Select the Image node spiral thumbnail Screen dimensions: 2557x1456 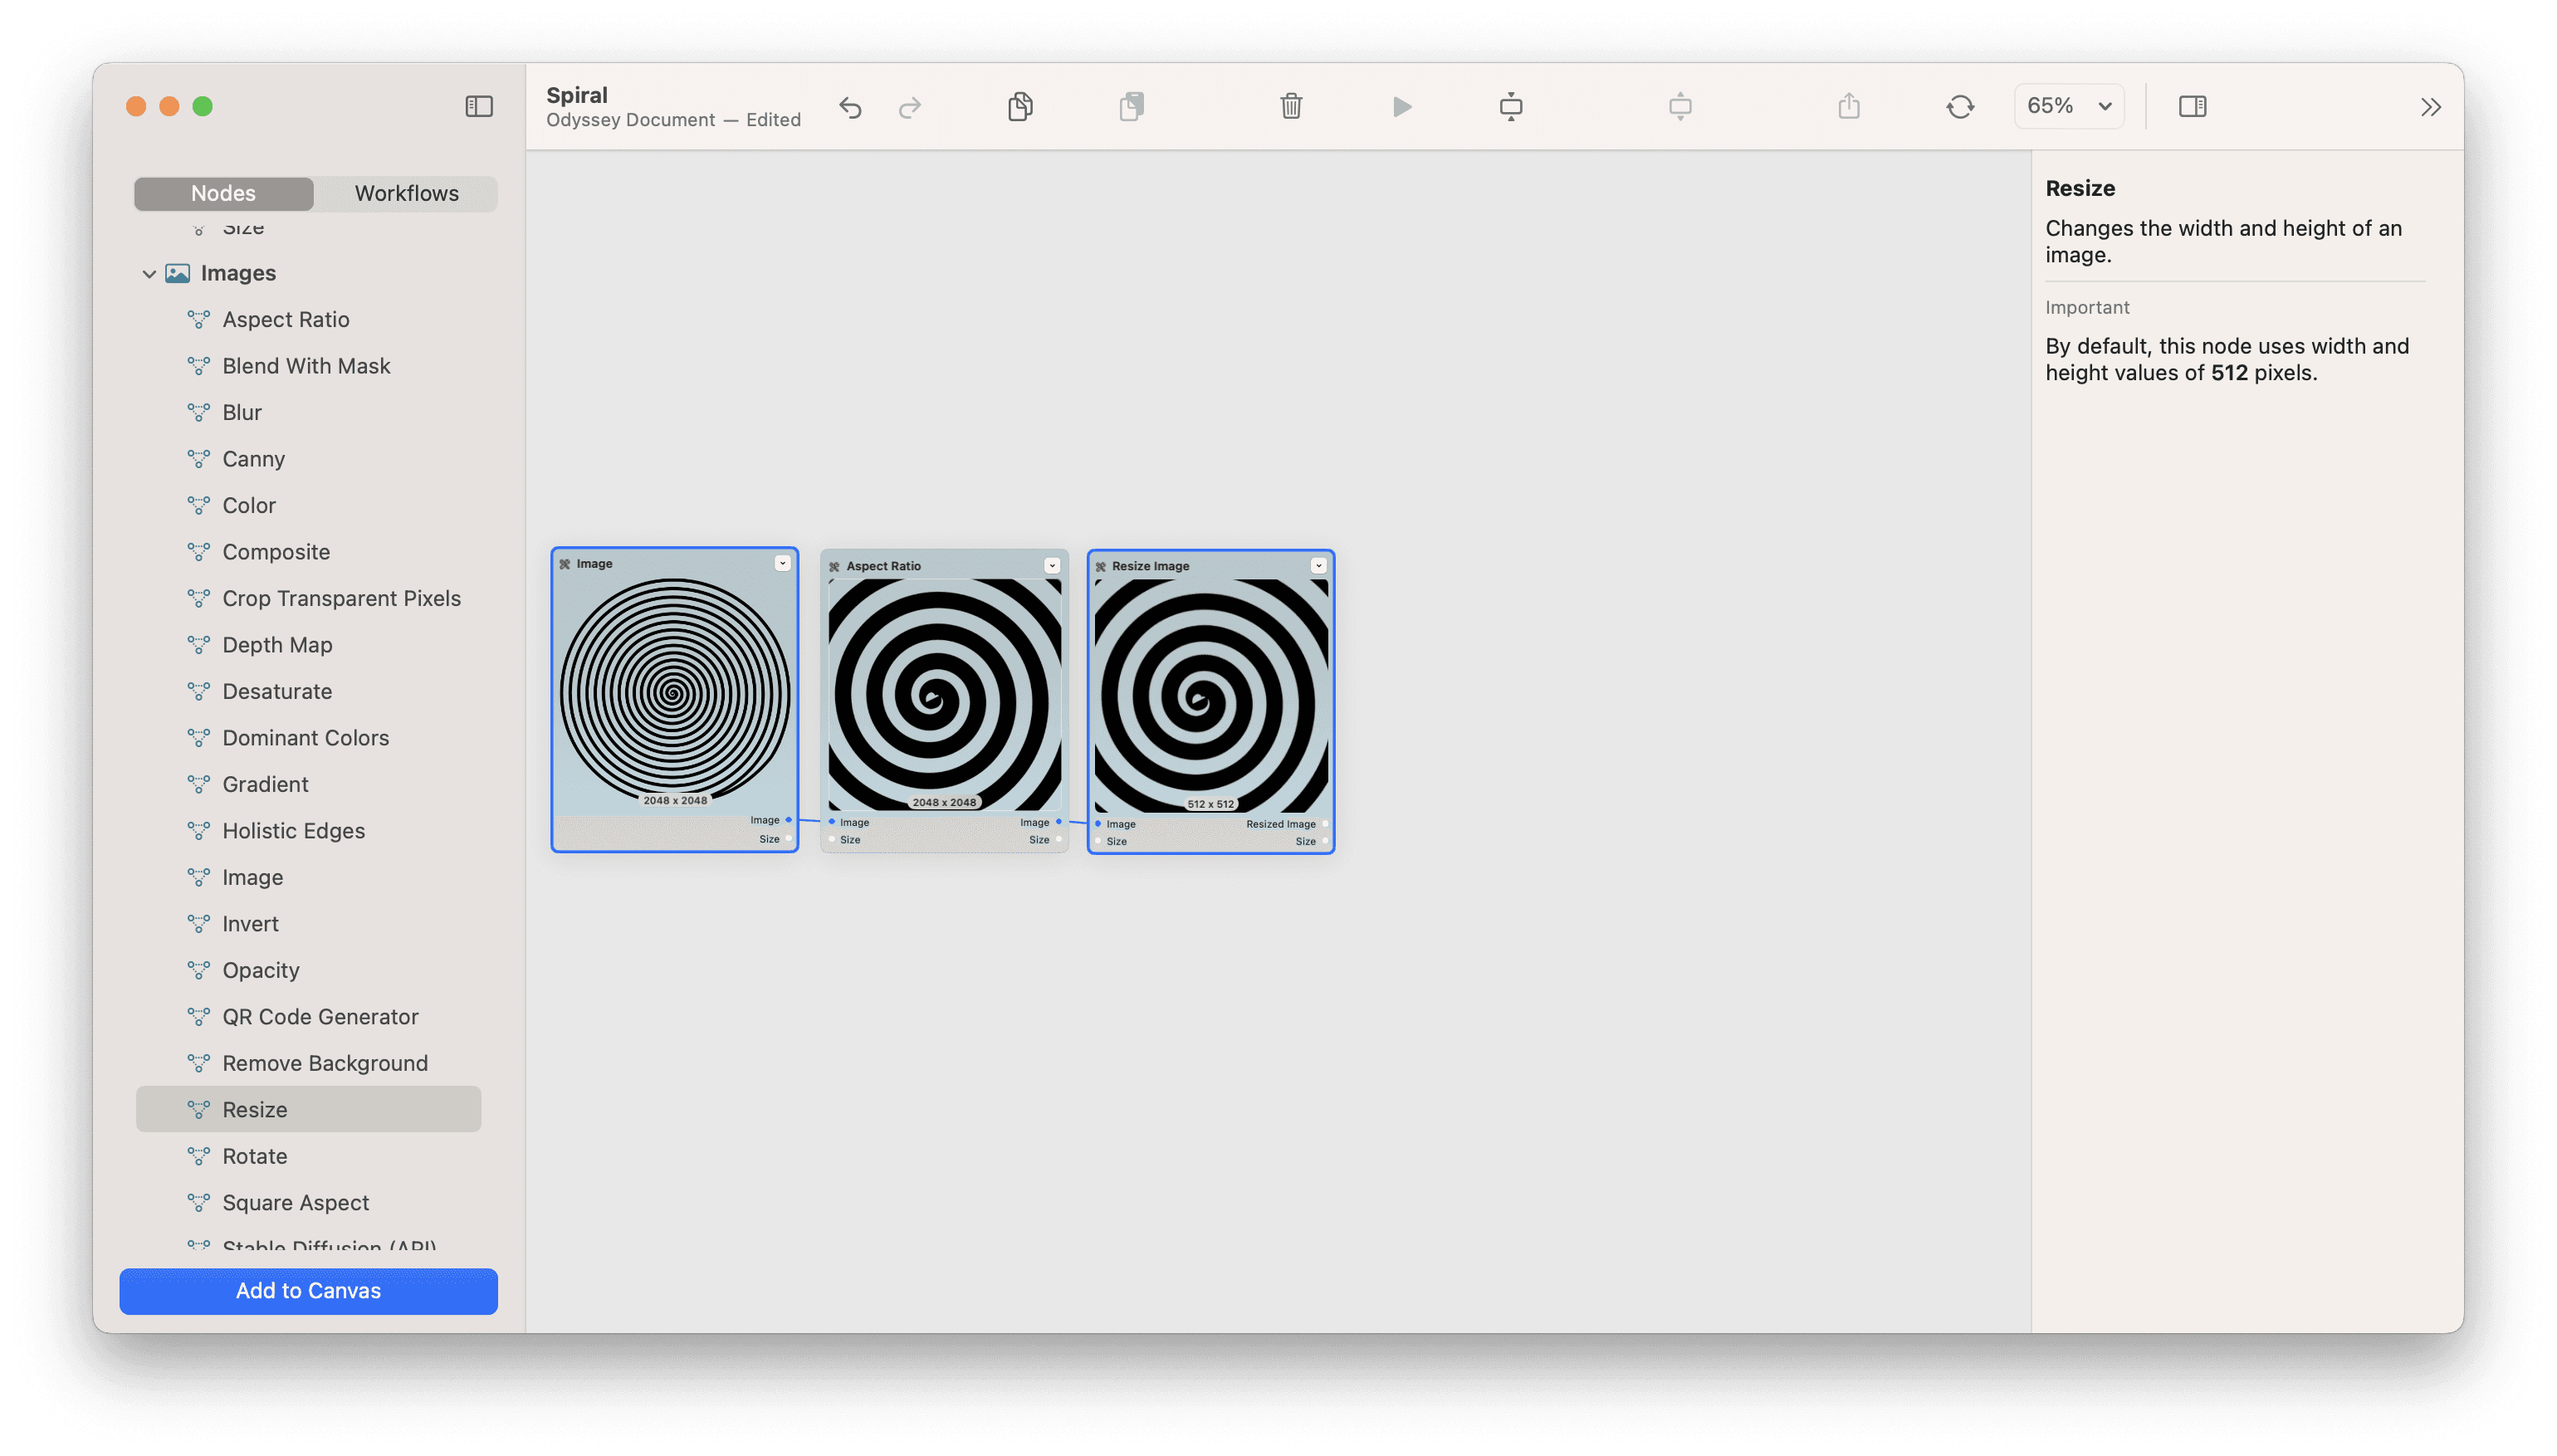(x=675, y=692)
